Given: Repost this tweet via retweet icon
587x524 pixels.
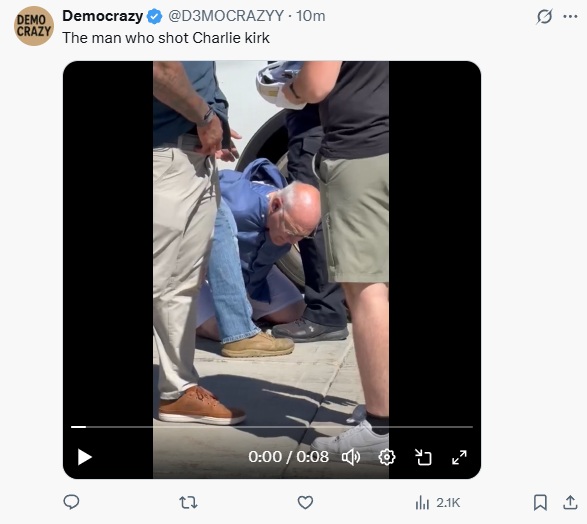Looking at the screenshot, I should pyautogui.click(x=188, y=502).
